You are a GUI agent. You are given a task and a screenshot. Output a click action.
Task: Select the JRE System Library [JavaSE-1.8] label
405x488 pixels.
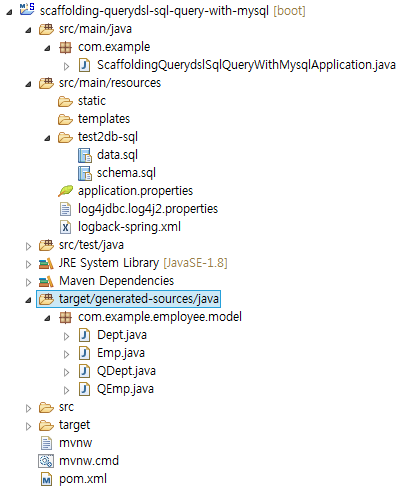click(x=143, y=263)
